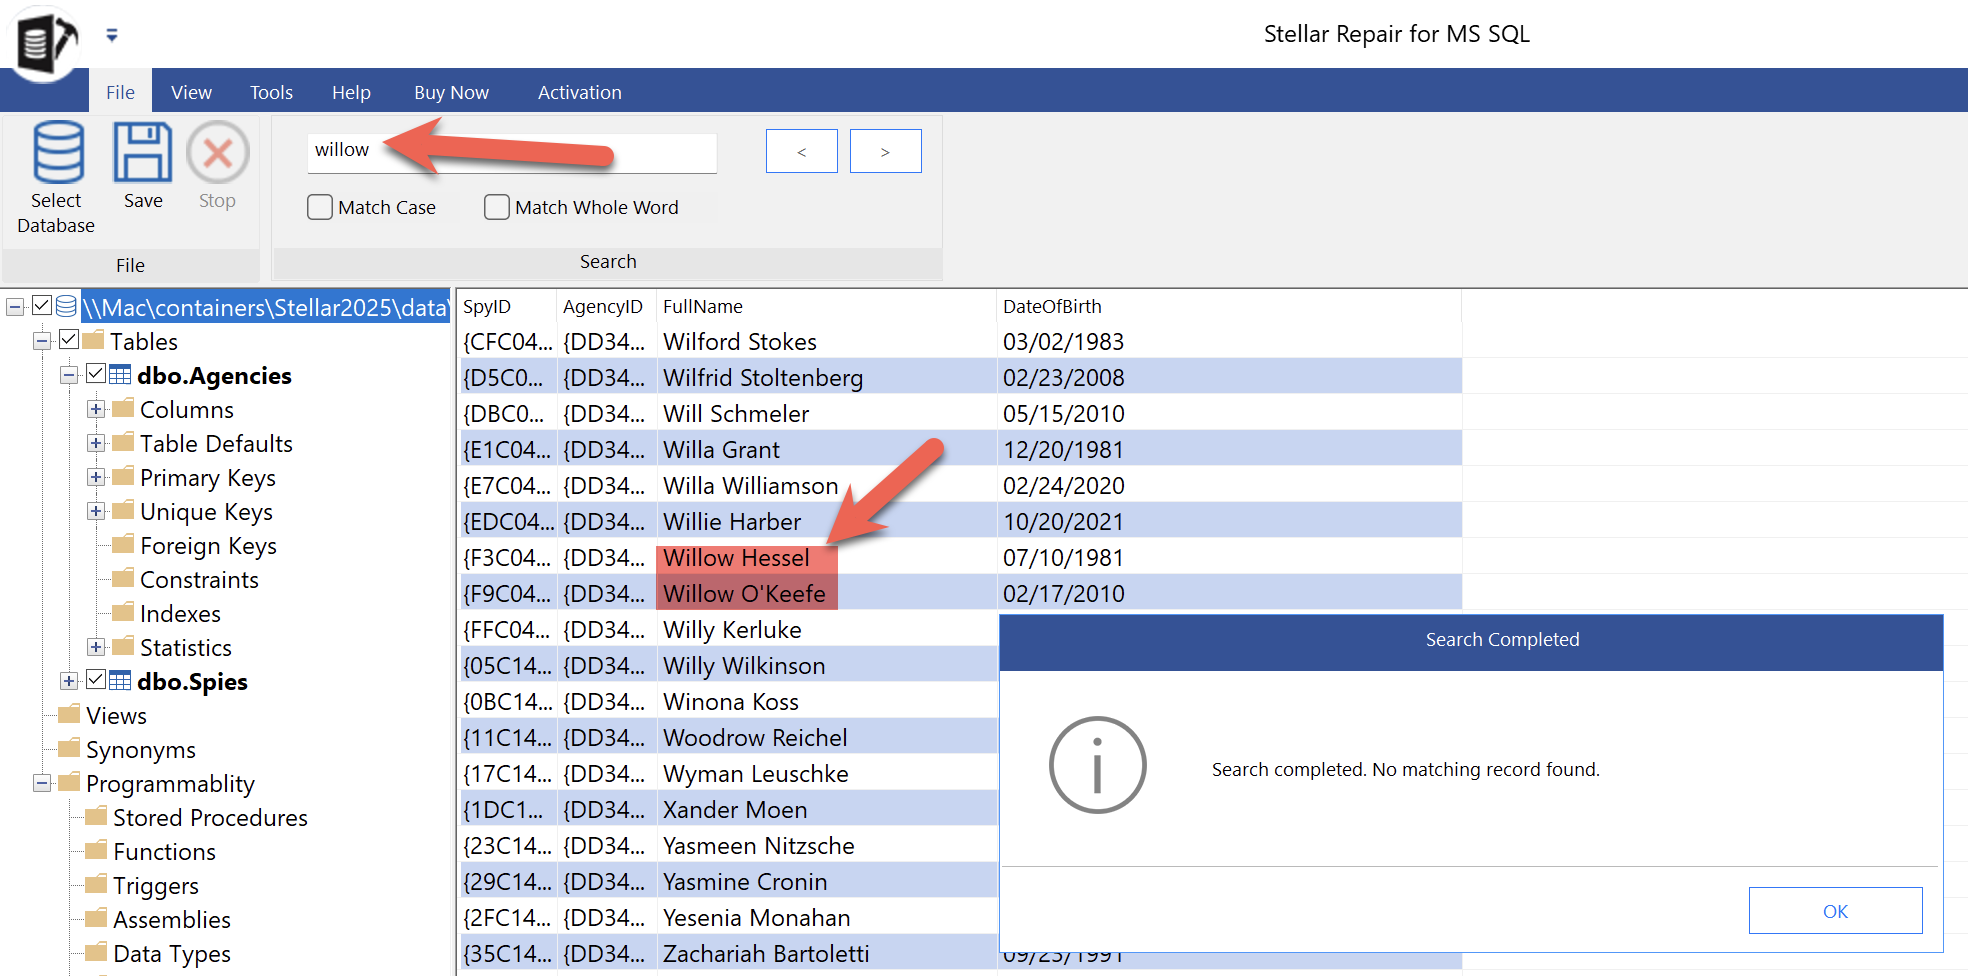Enable the Match Whole Word checkbox
This screenshot has height=976, width=1968.
[x=497, y=207]
